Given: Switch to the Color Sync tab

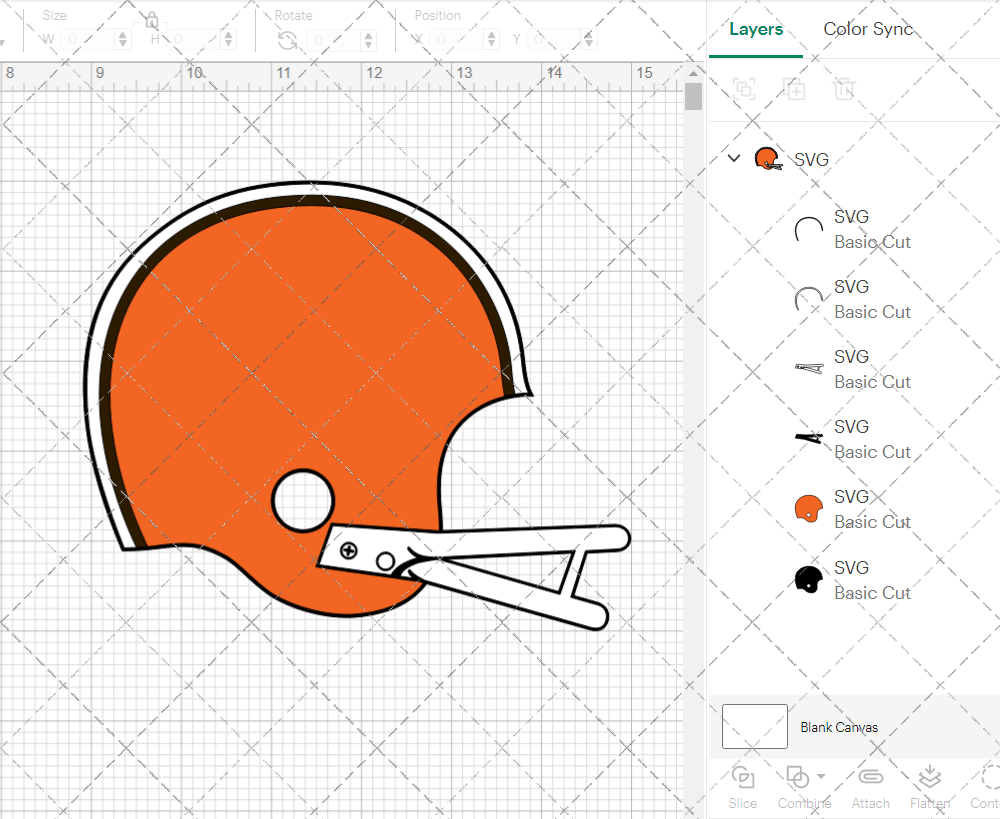Looking at the screenshot, I should [868, 29].
